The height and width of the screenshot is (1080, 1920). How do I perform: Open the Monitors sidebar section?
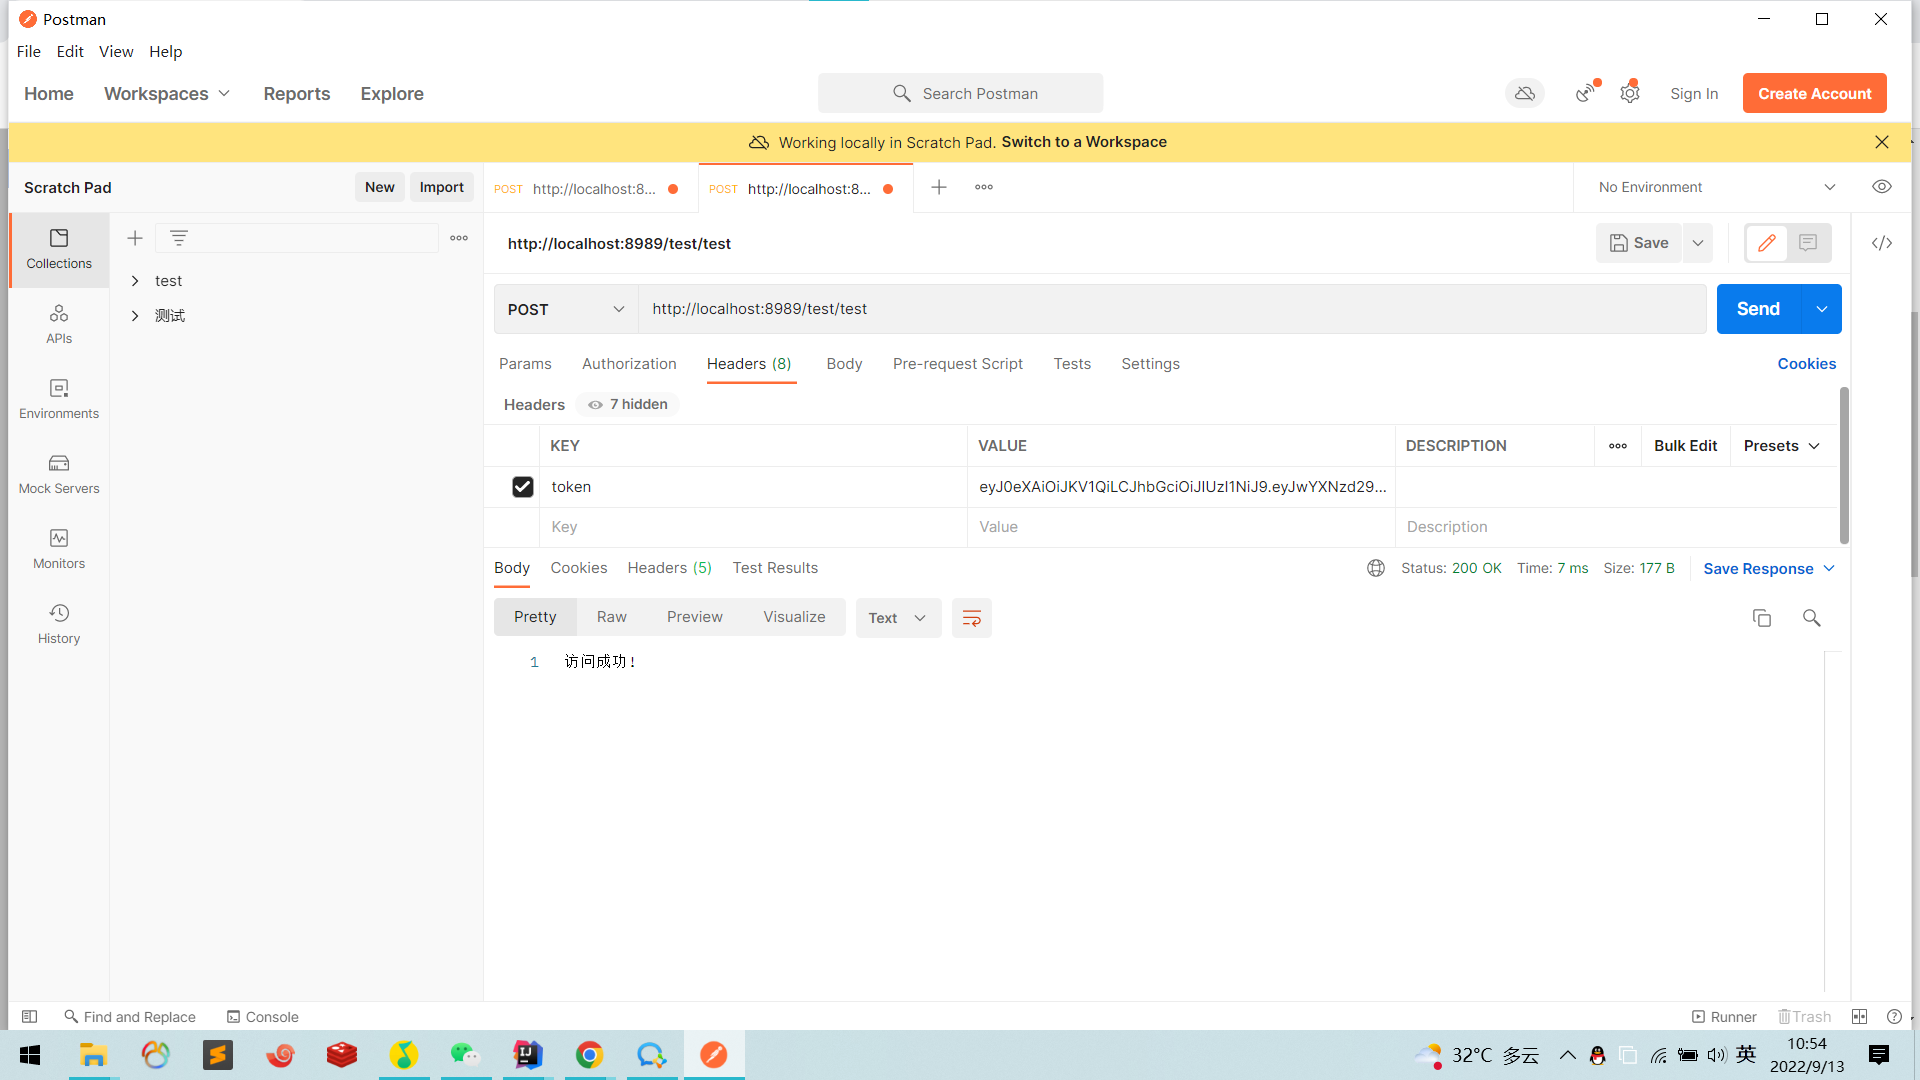click(59, 549)
